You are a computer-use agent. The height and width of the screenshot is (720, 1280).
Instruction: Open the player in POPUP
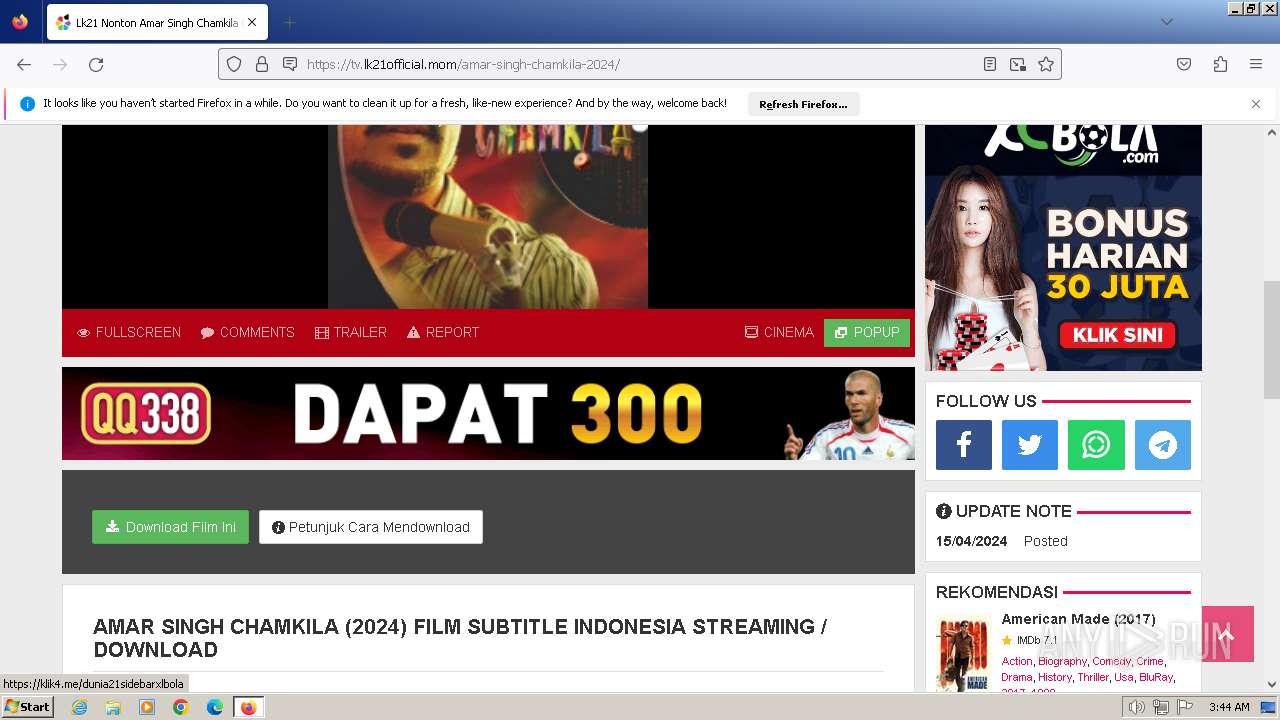pyautogui.click(x=867, y=332)
